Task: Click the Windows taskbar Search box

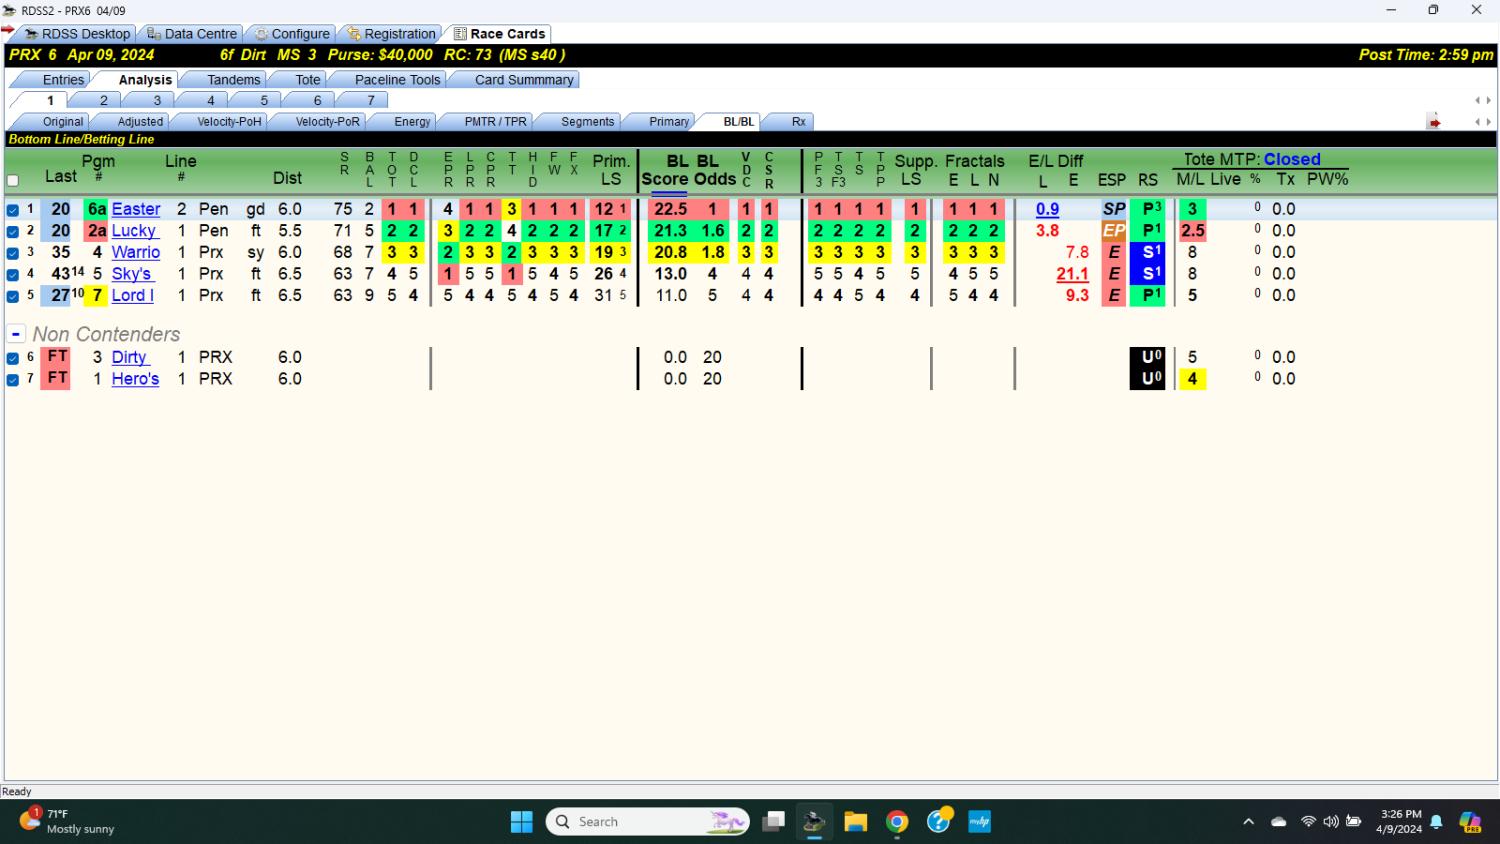Action: click(x=648, y=822)
